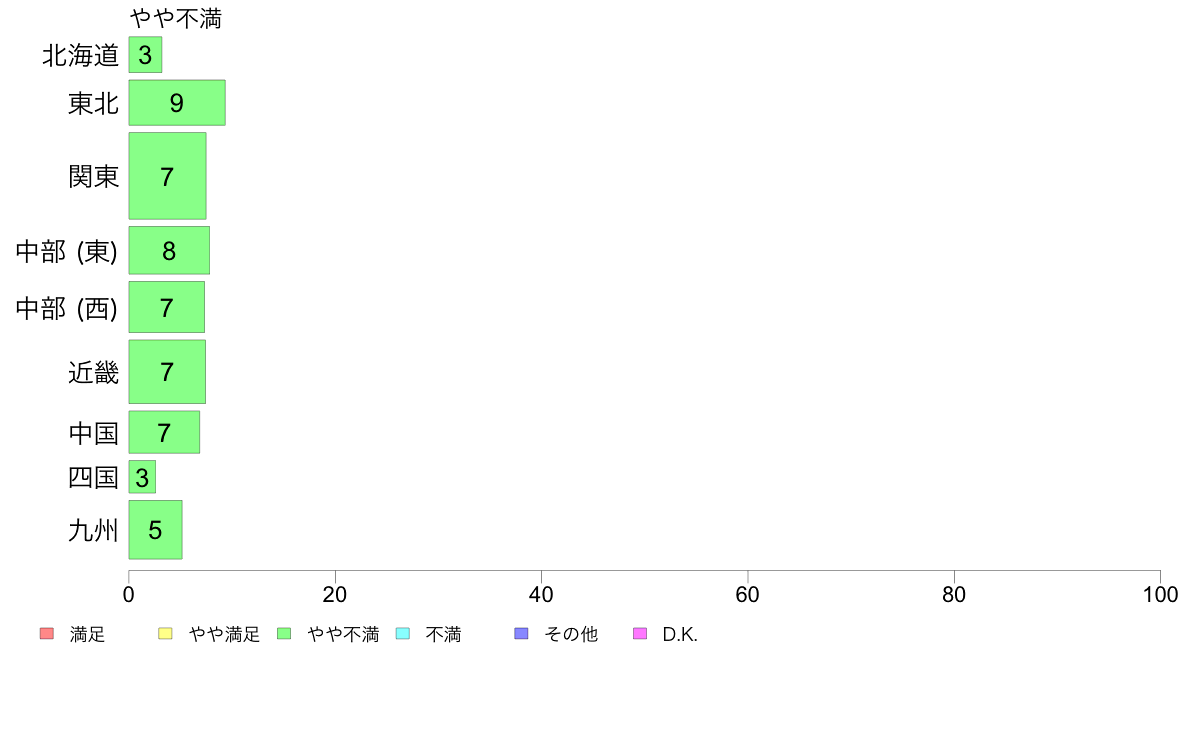Select the 四国 bar showing 3
This screenshot has width=1188, height=736.
142,477
